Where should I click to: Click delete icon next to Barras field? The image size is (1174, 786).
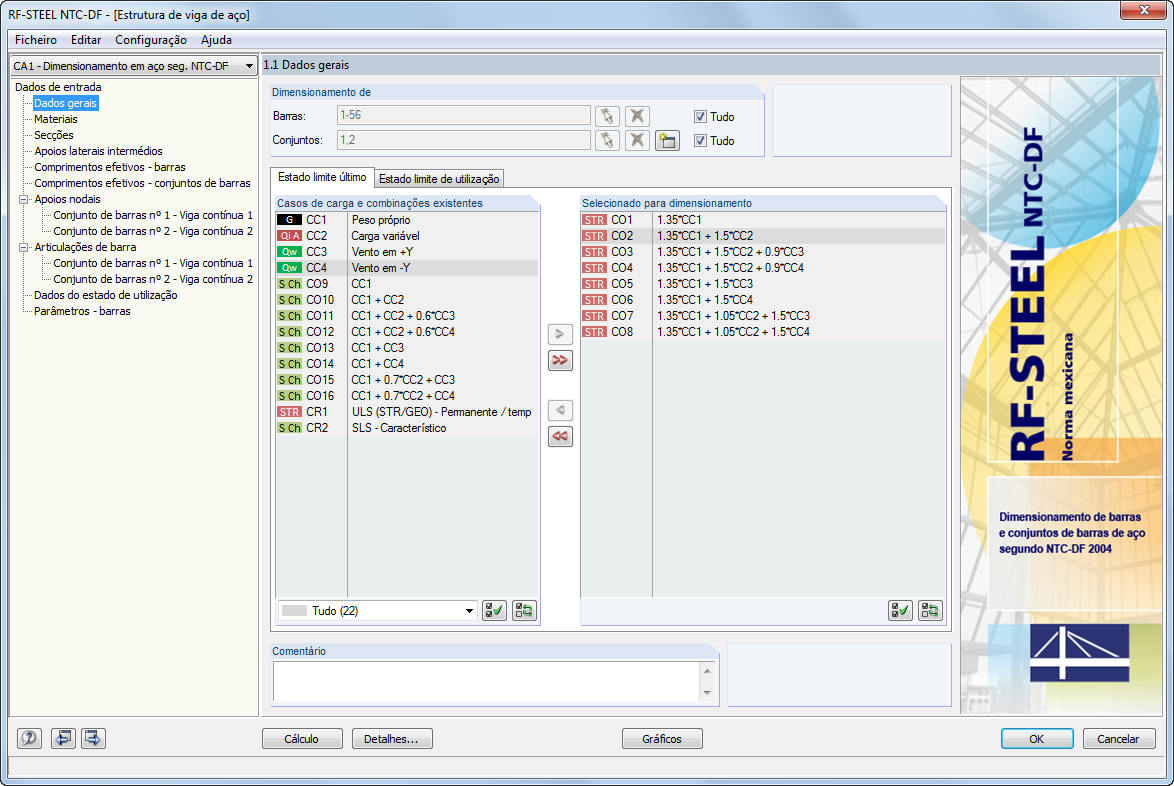tap(637, 116)
